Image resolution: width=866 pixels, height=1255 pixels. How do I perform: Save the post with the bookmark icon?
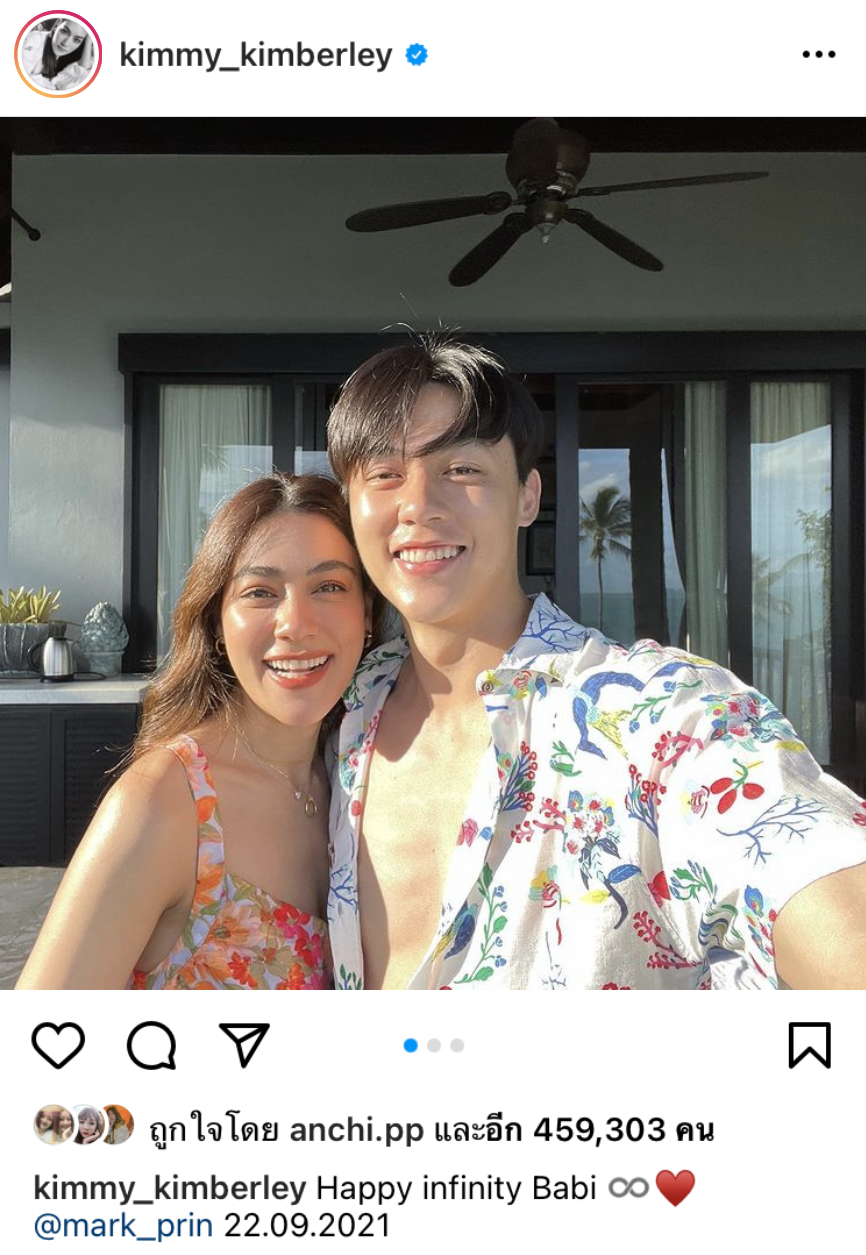(x=809, y=1045)
